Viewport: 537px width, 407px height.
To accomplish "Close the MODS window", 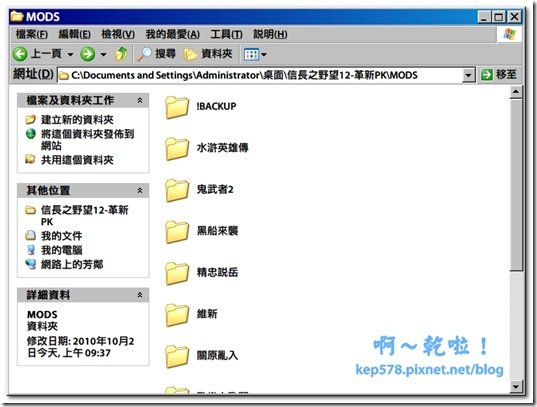I will point(514,16).
